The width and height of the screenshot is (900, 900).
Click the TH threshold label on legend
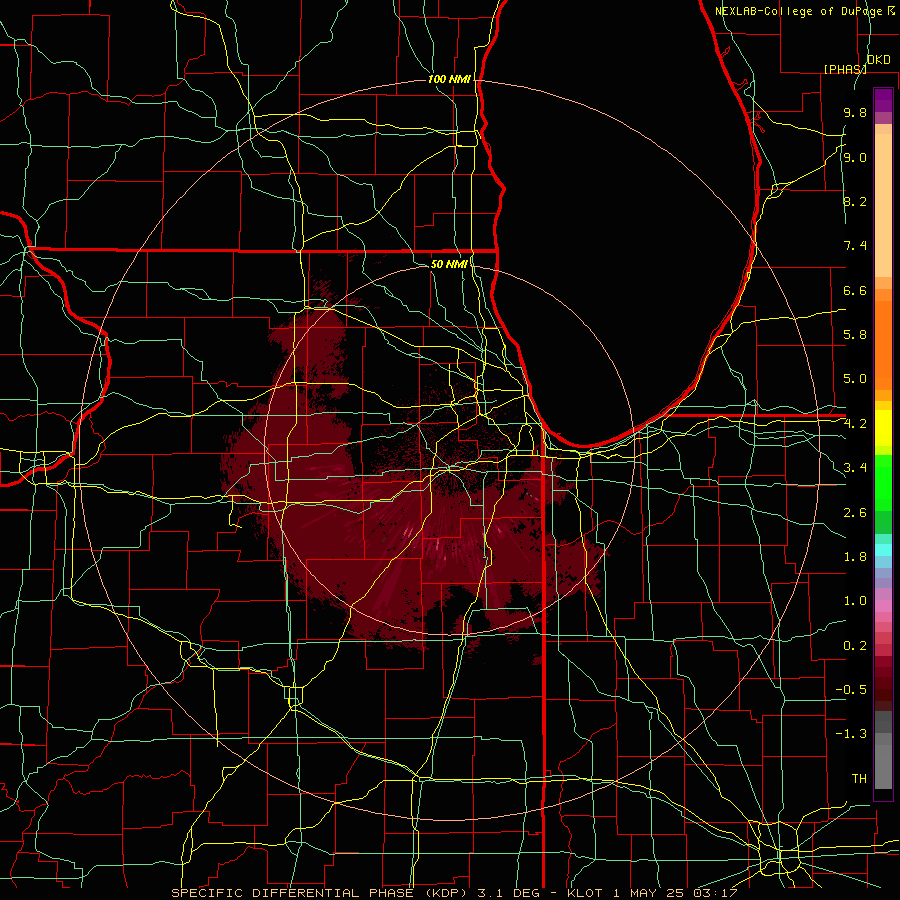point(859,779)
